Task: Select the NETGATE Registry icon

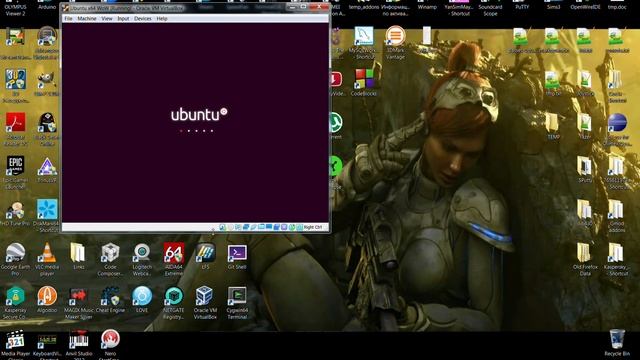Action: pyautogui.click(x=174, y=296)
